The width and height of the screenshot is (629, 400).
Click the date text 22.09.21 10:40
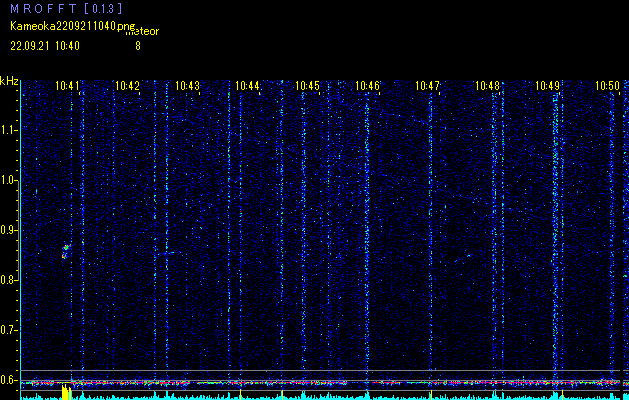[x=45, y=46]
